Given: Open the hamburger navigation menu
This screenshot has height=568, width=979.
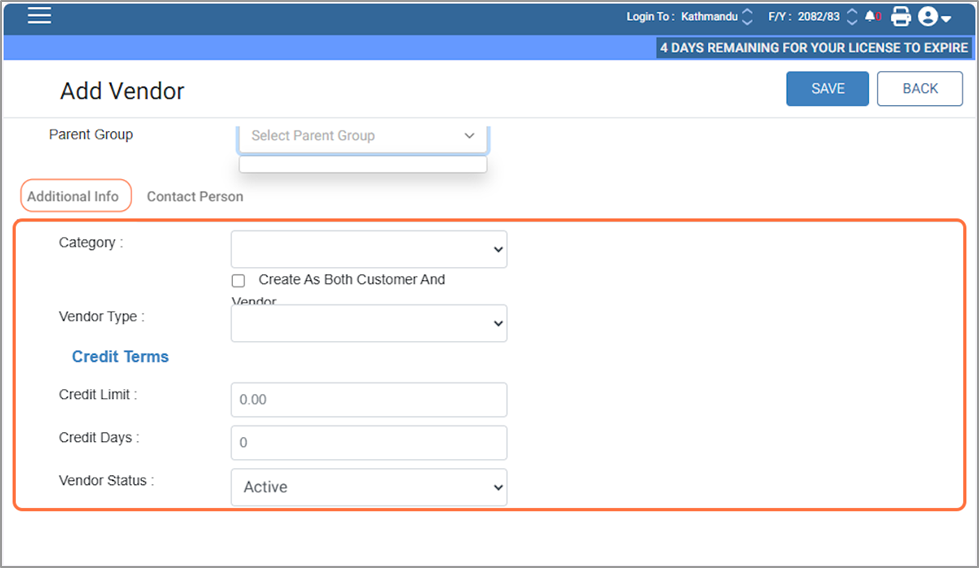Looking at the screenshot, I should 39,16.
